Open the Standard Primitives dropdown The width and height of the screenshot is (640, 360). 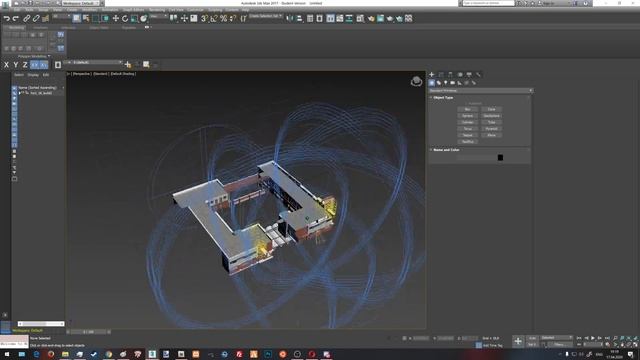[x=481, y=91]
